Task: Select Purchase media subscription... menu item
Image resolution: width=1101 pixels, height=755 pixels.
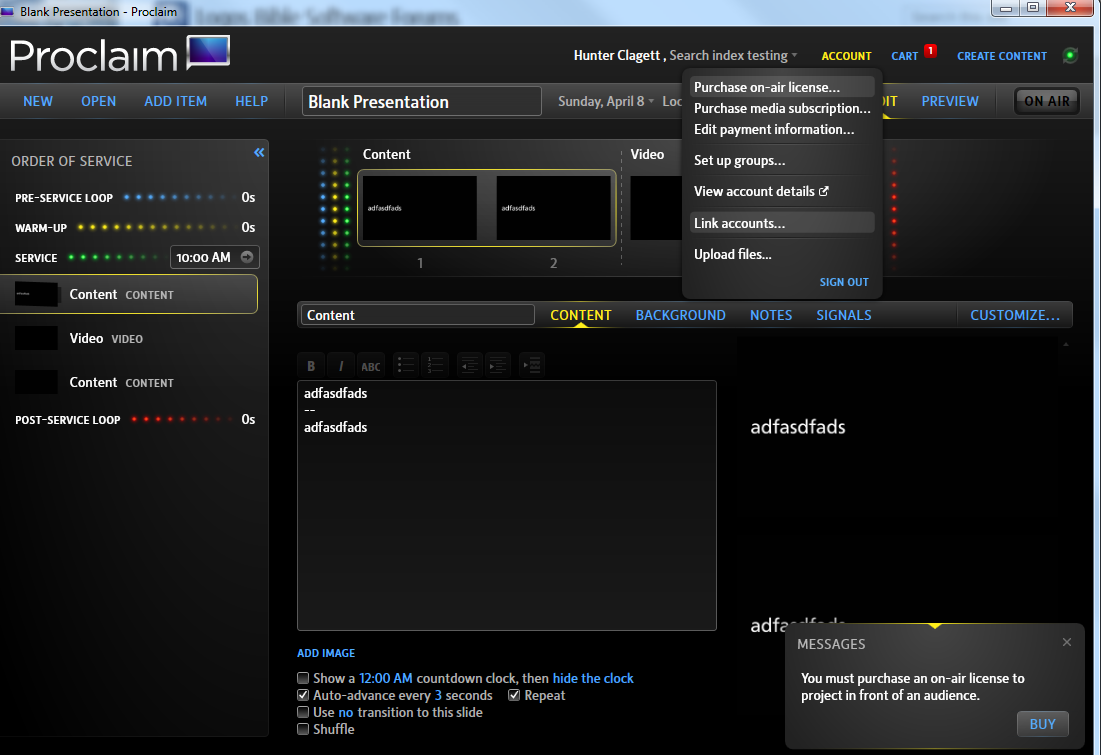Action: click(x=782, y=108)
